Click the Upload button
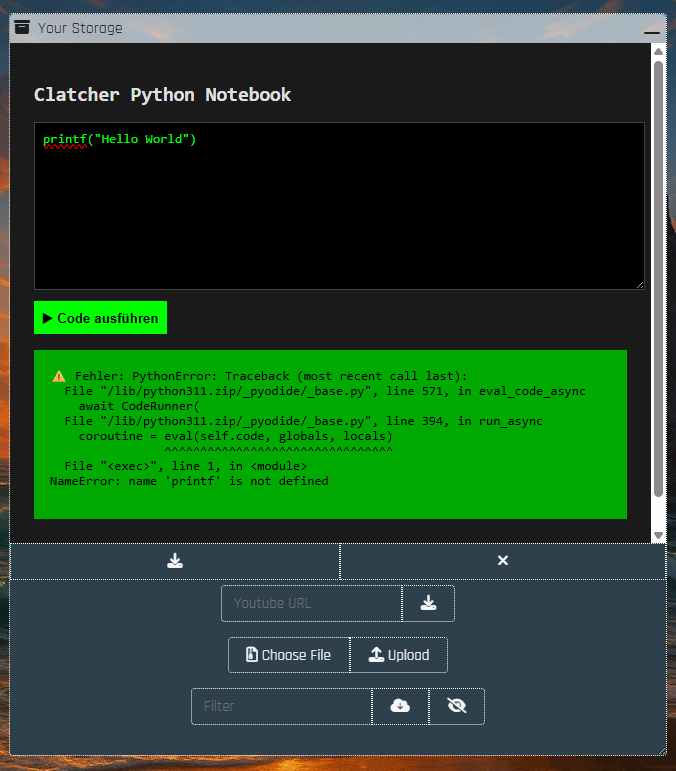This screenshot has height=771, width=676. 399,655
